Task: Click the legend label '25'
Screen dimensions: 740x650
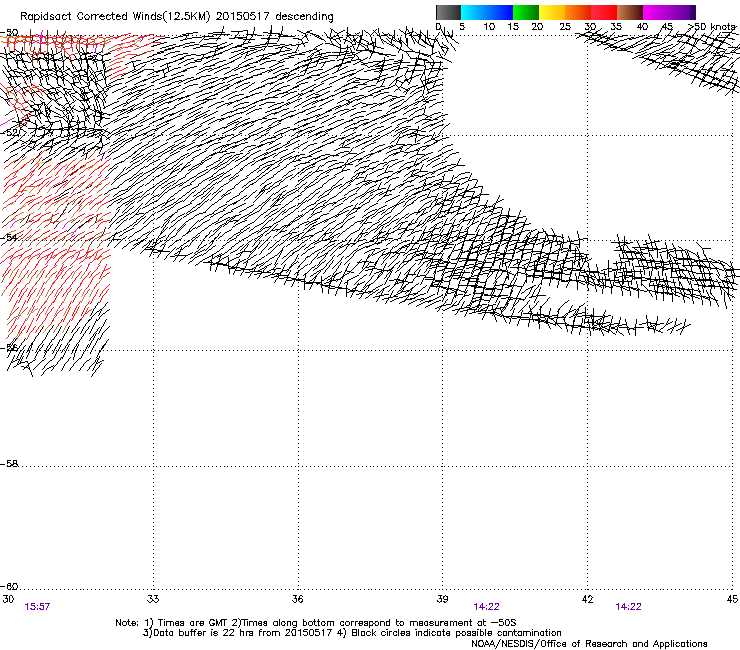Action: tap(565, 27)
